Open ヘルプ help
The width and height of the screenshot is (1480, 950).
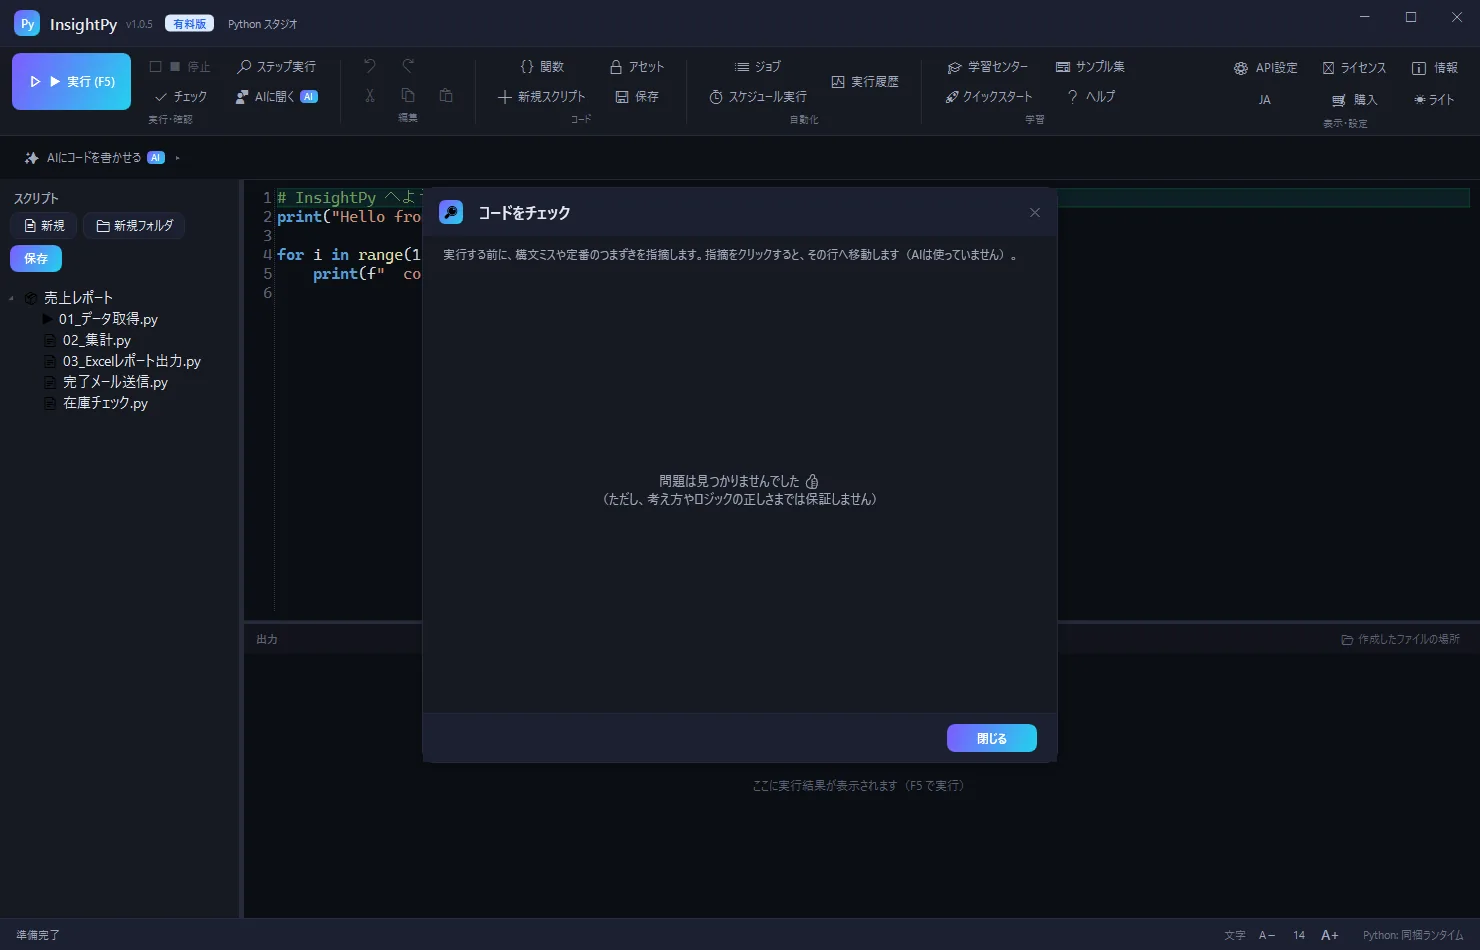pos(1091,97)
